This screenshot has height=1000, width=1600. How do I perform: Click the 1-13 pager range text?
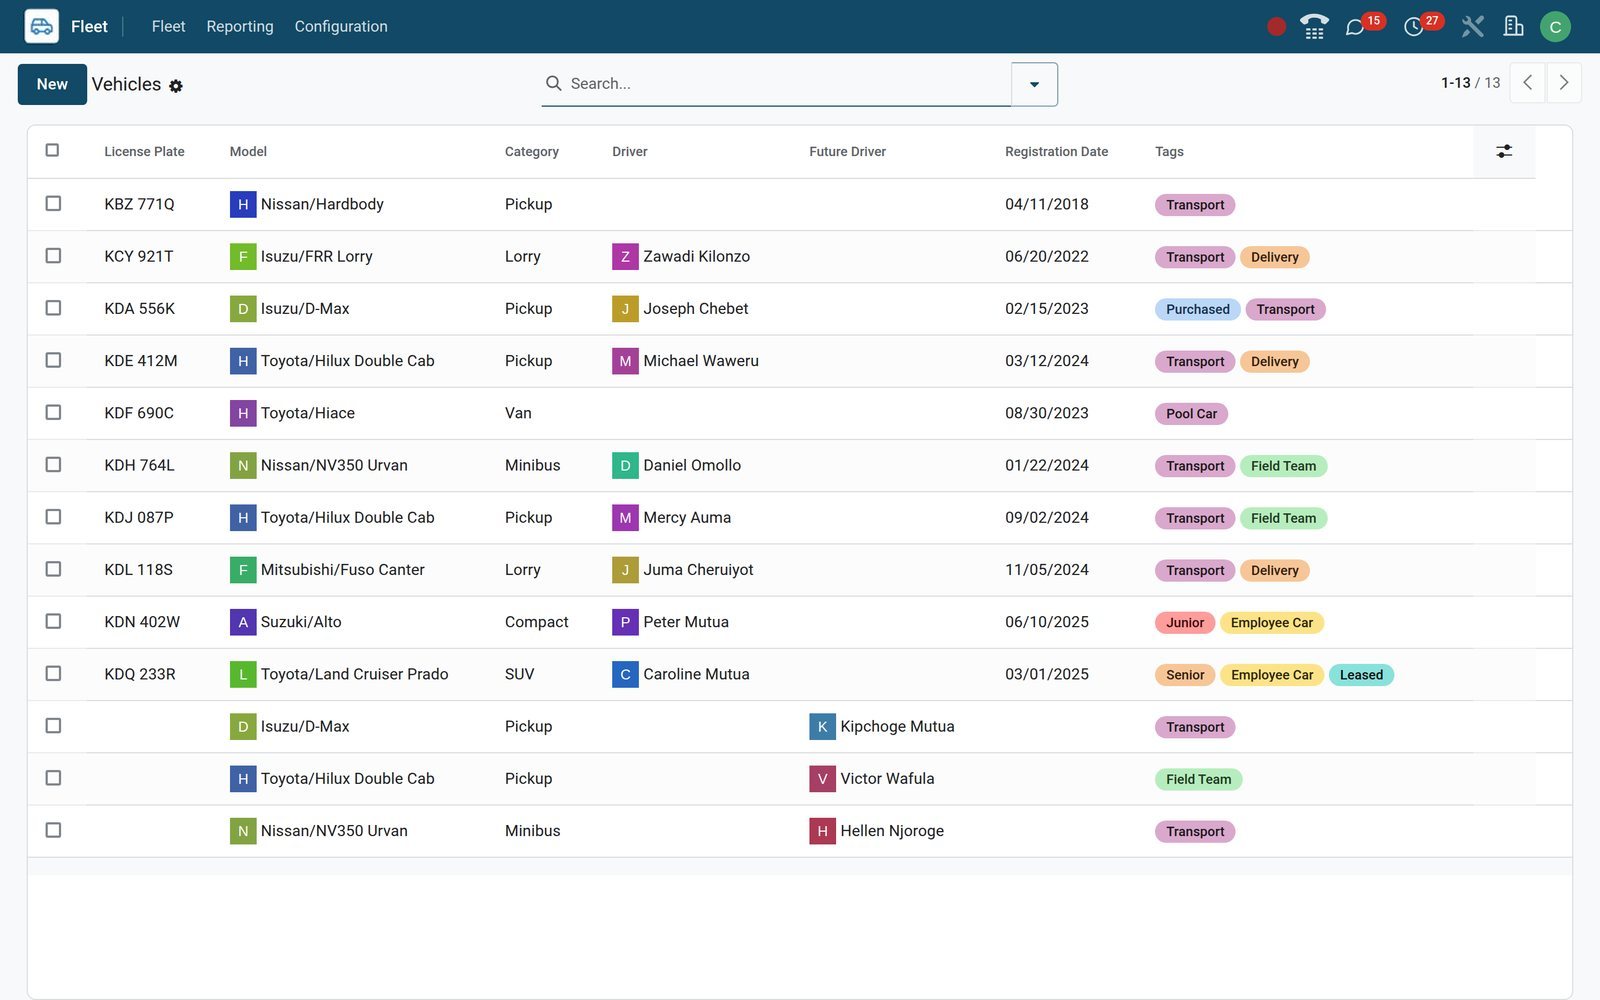(1455, 83)
